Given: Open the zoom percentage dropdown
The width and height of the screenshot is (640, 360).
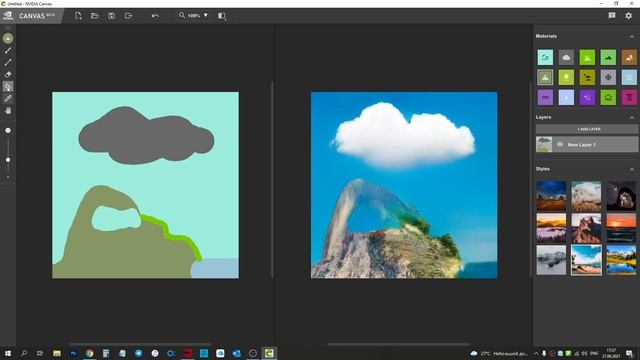Looking at the screenshot, I should 206,16.
